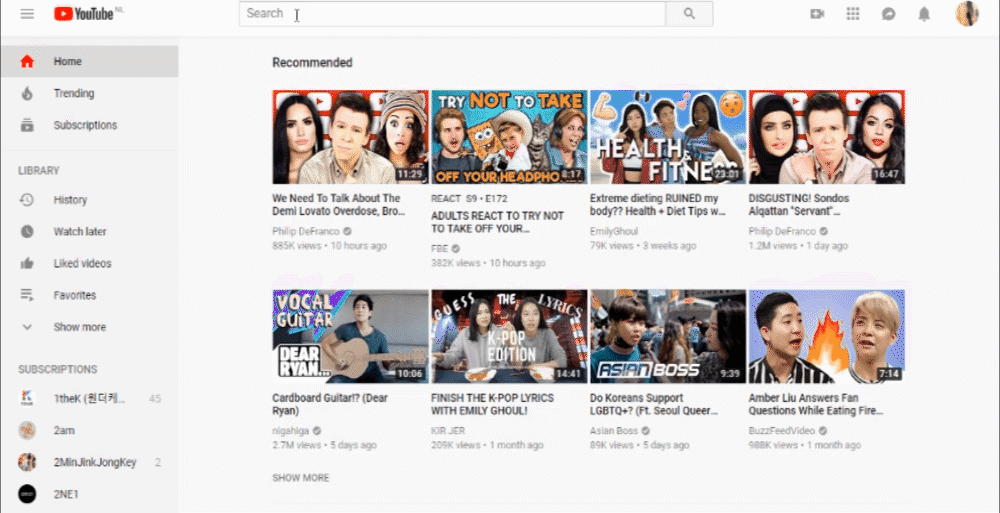Click into the Search input field
Viewport: 1000px width, 513px height.
[452, 13]
